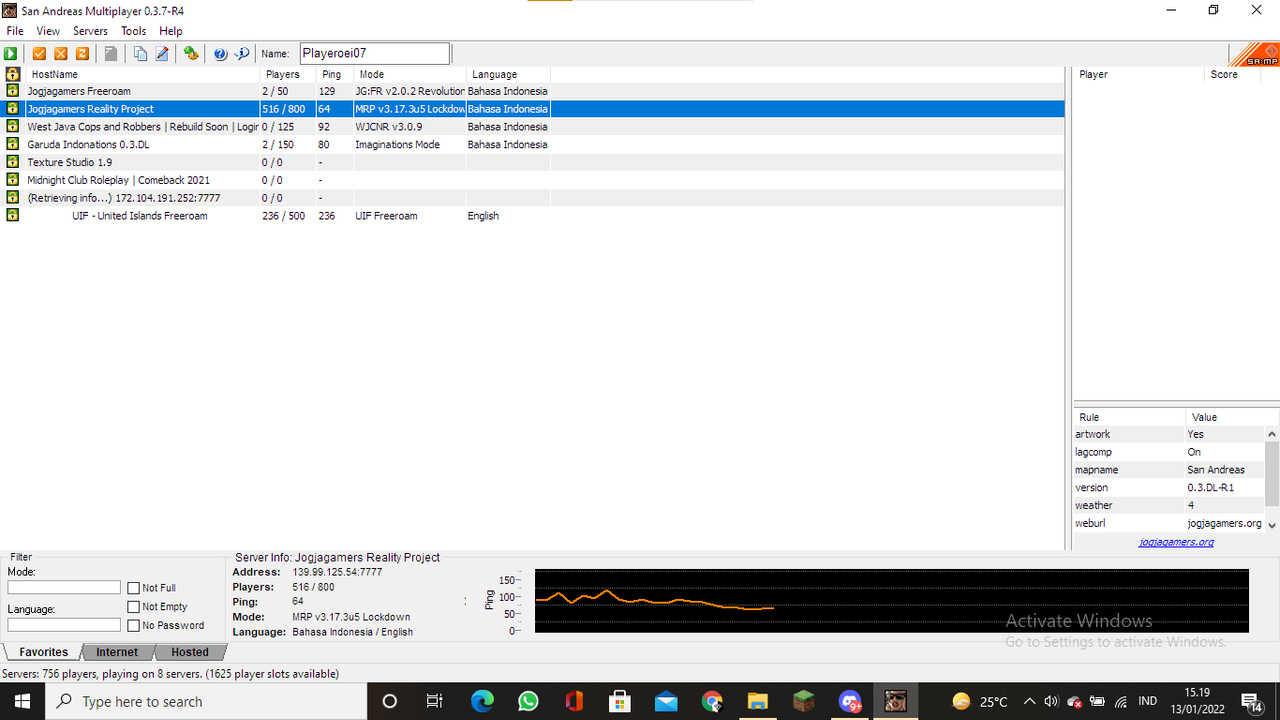Viewport: 1280px width, 720px height.
Task: Click lock icon of UIF United Islands row
Action: (x=12, y=216)
